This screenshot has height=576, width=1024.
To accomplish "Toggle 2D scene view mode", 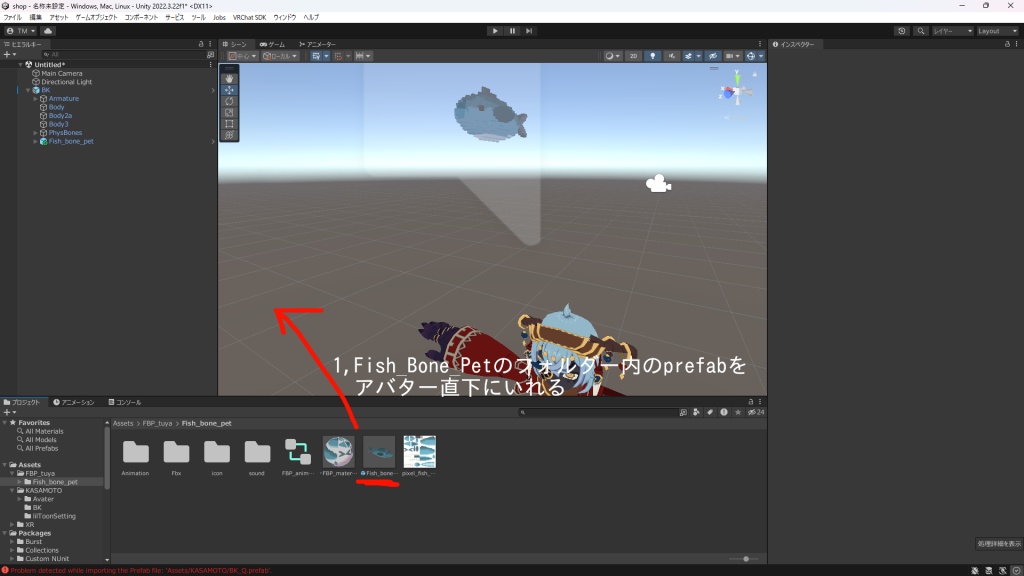I will 633,56.
